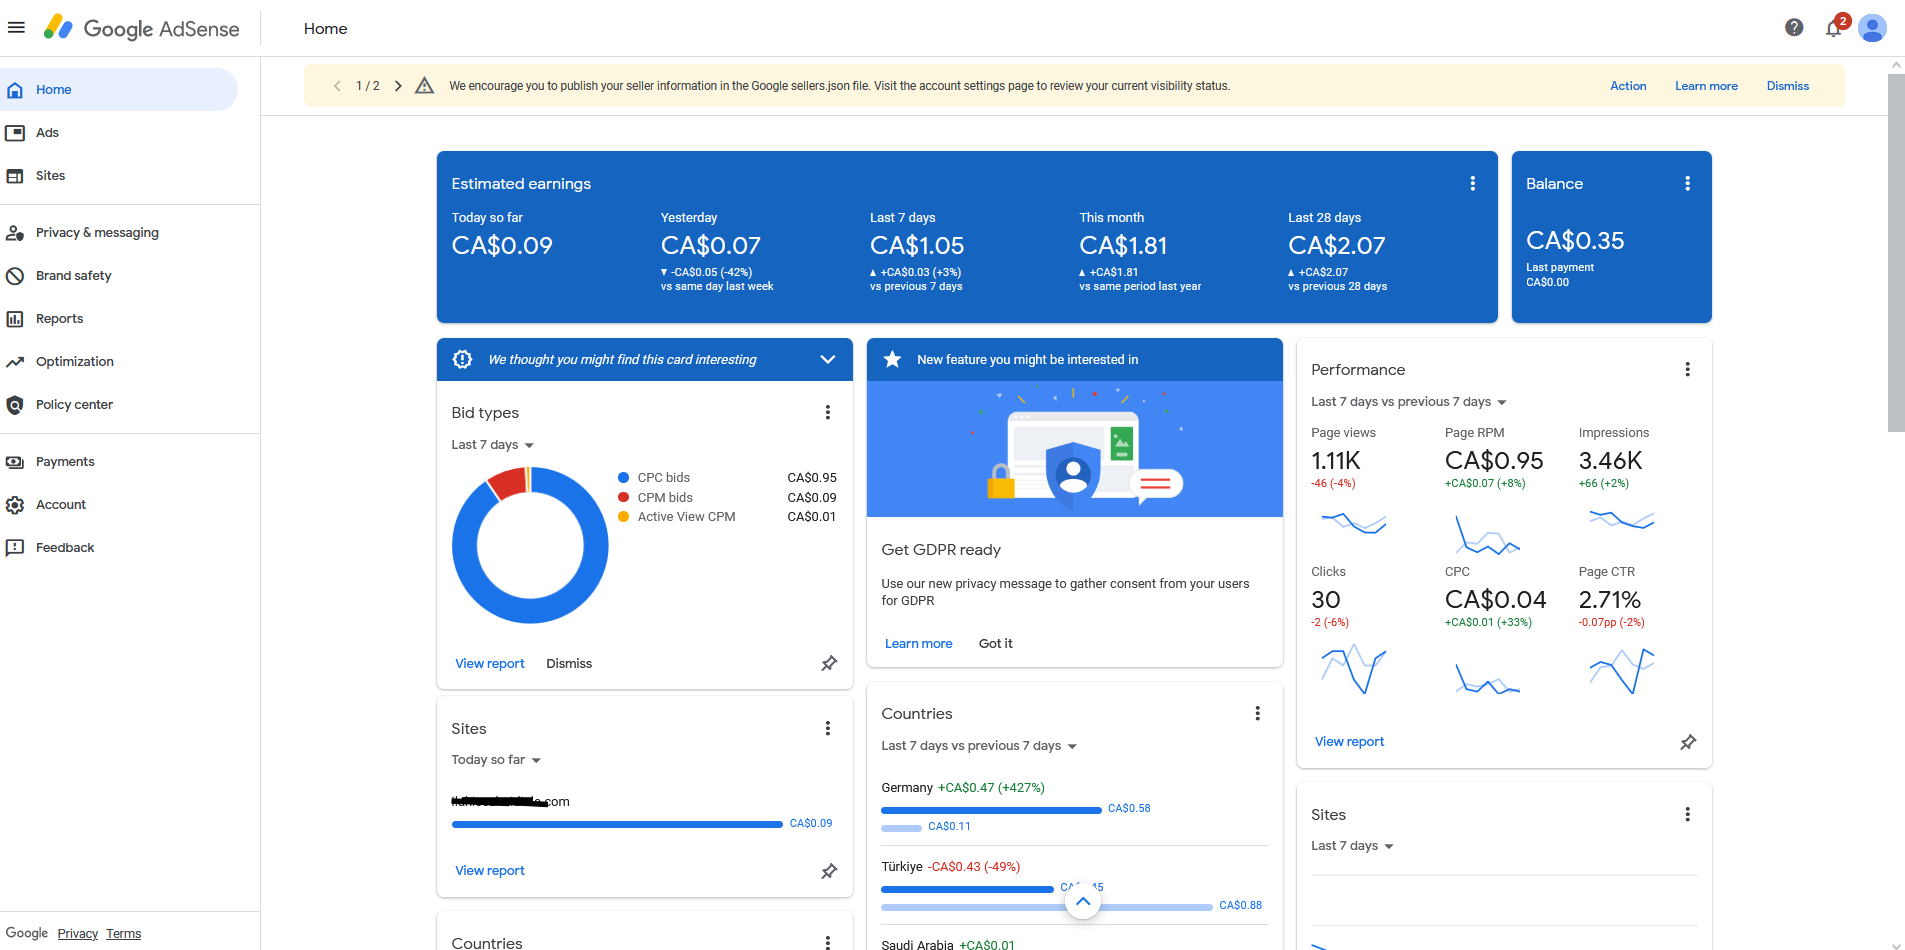The image size is (1905, 950).
Task: Dismiss the seller information banner
Action: [1787, 86]
